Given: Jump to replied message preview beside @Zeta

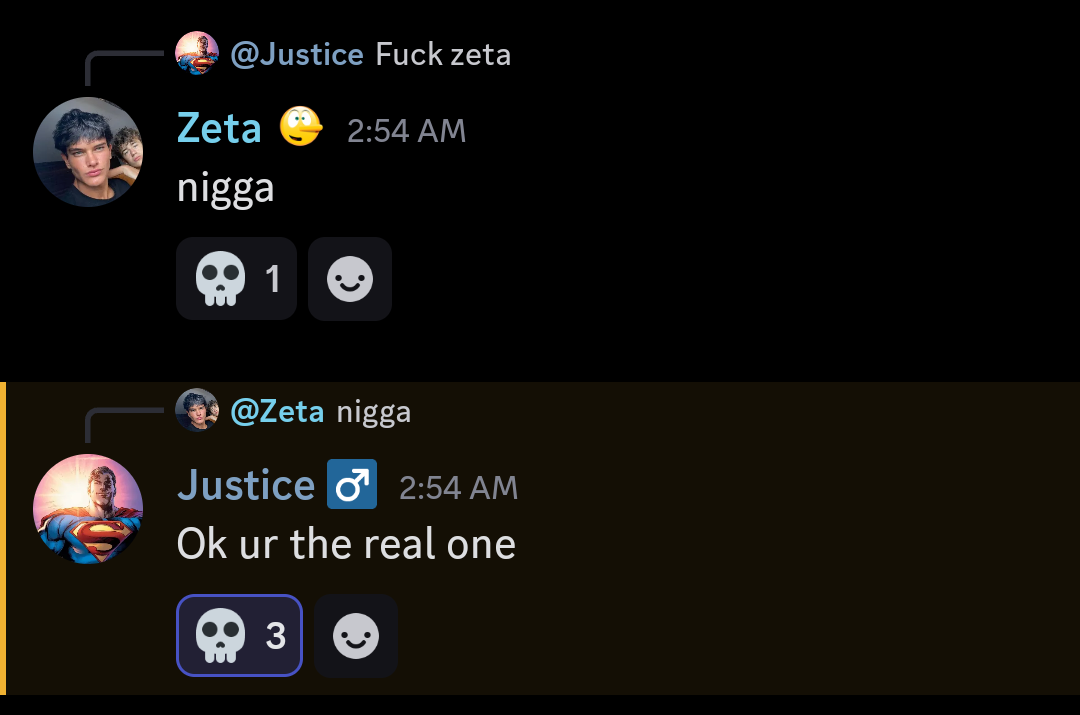Looking at the screenshot, I should [x=373, y=413].
